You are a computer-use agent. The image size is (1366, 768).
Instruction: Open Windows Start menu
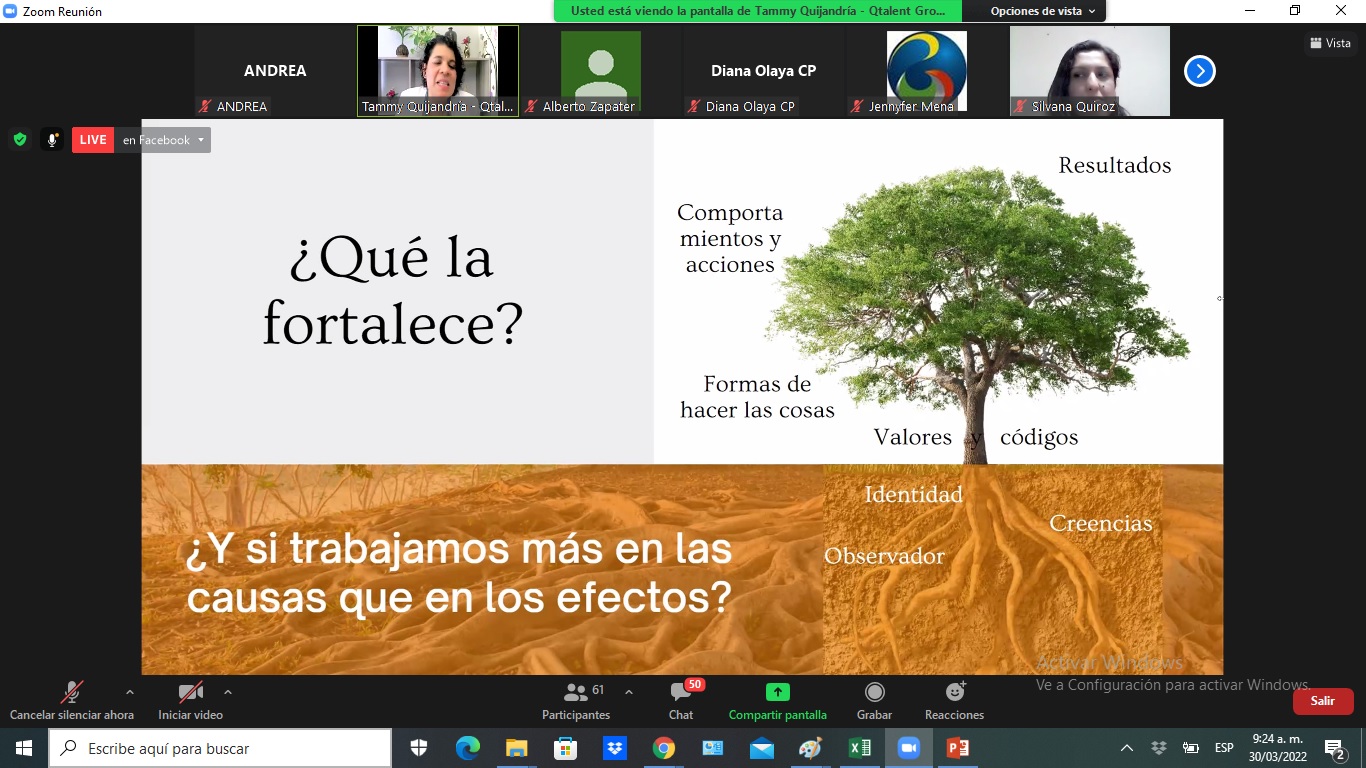click(x=24, y=748)
